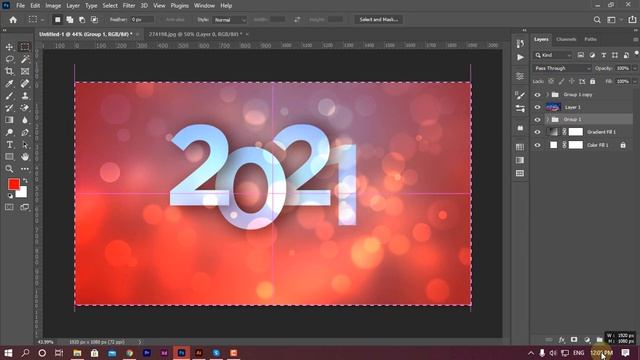This screenshot has width=640, height=360.
Task: Hide the Gradient Fill 1 layer
Action: (537, 132)
